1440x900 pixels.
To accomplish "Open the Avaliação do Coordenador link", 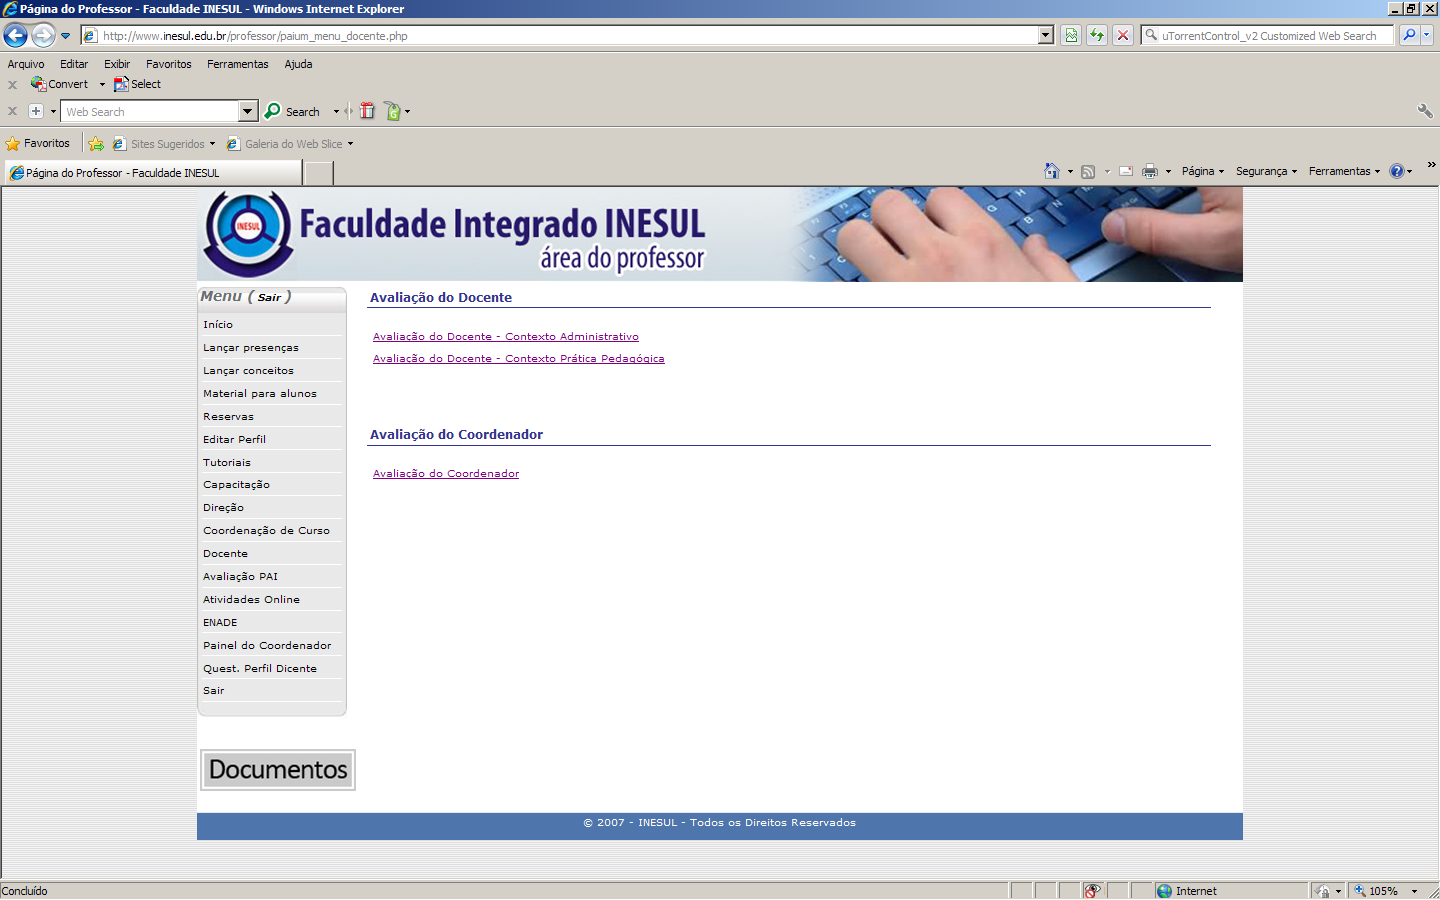I will [x=446, y=474].
